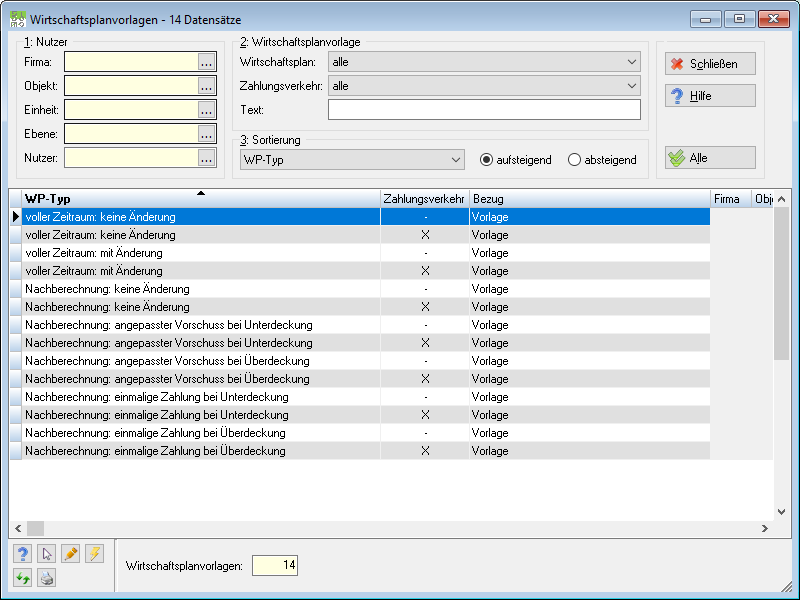The image size is (800, 600).
Task: Open the Ebene lookup ellipsis button
Action: 206,134
